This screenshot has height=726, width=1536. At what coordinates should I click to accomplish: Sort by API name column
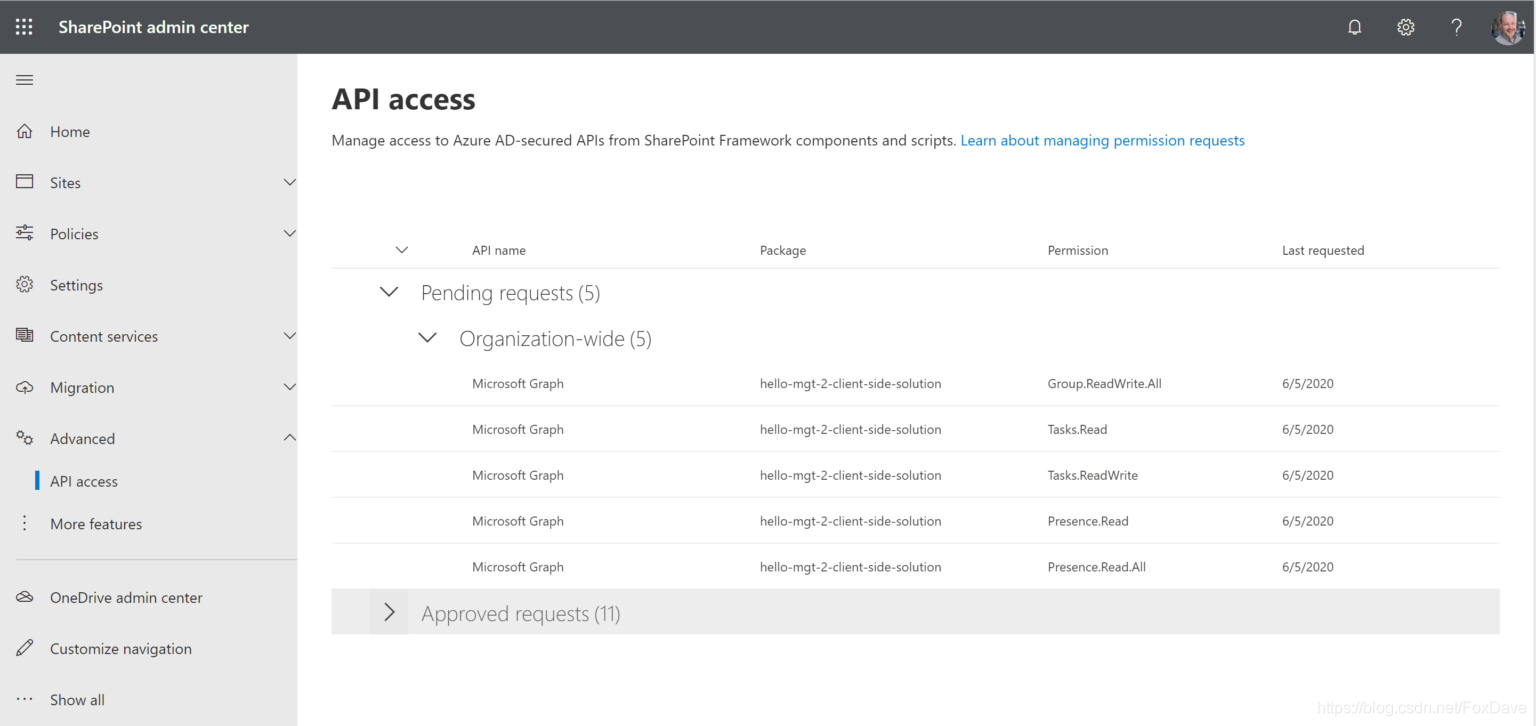(499, 250)
